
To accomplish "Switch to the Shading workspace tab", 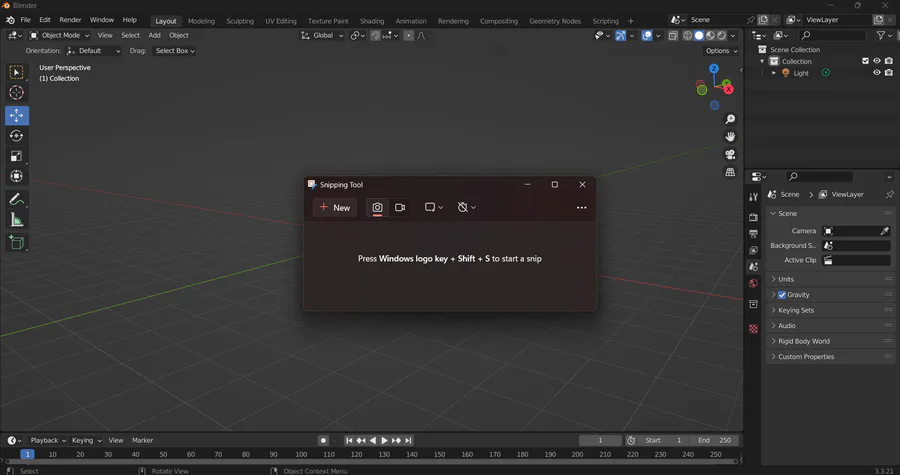I will (x=372, y=21).
